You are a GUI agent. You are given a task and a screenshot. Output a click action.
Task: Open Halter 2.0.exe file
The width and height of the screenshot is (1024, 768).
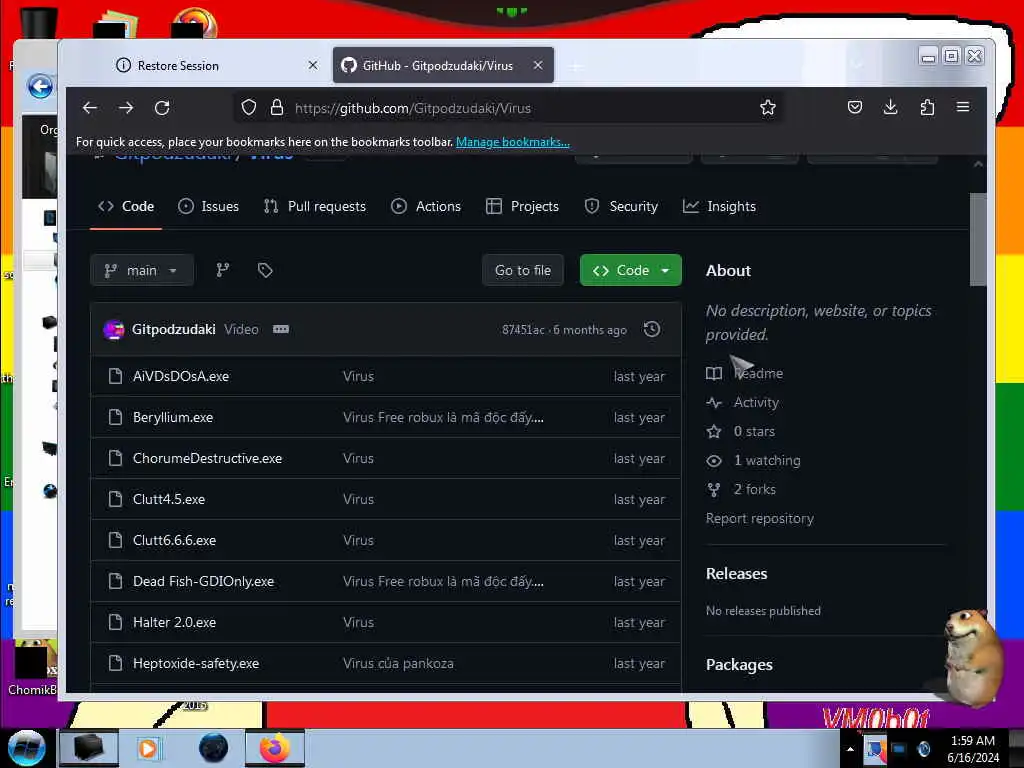point(174,622)
